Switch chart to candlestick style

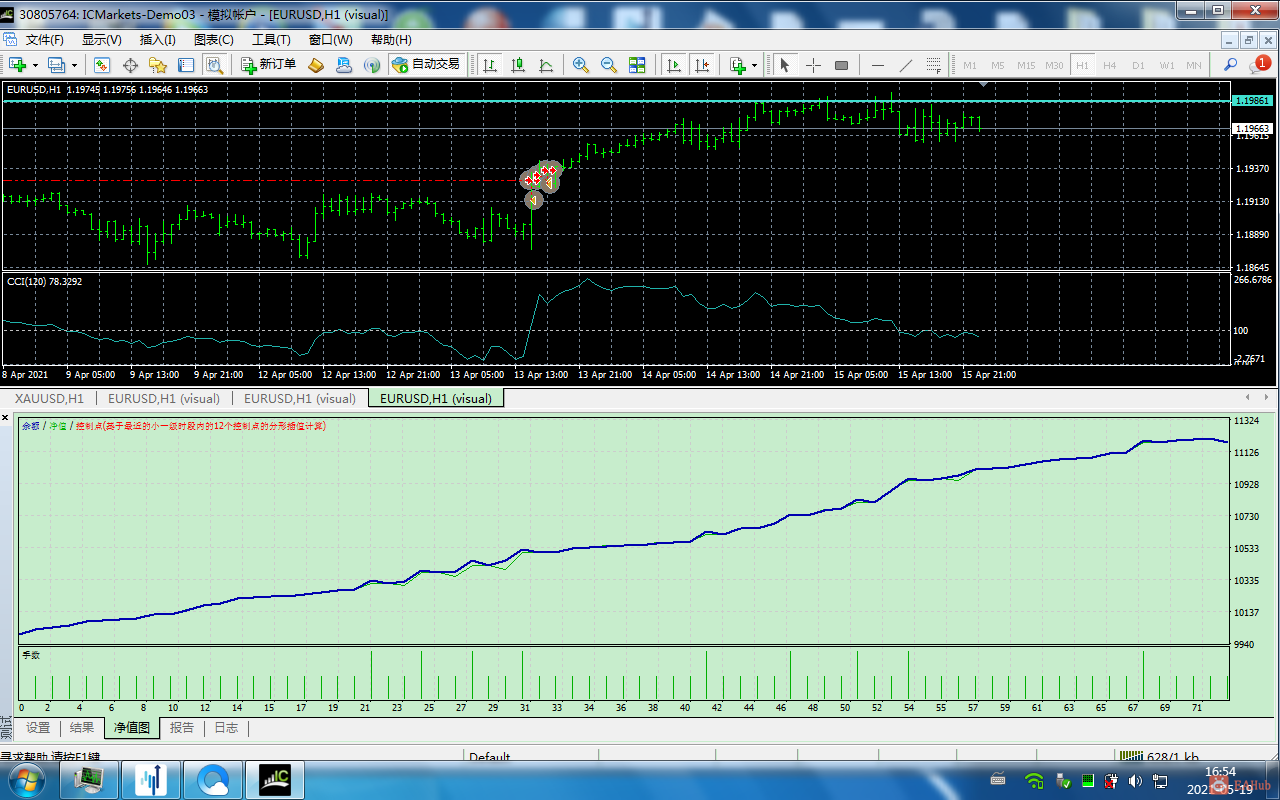point(518,65)
